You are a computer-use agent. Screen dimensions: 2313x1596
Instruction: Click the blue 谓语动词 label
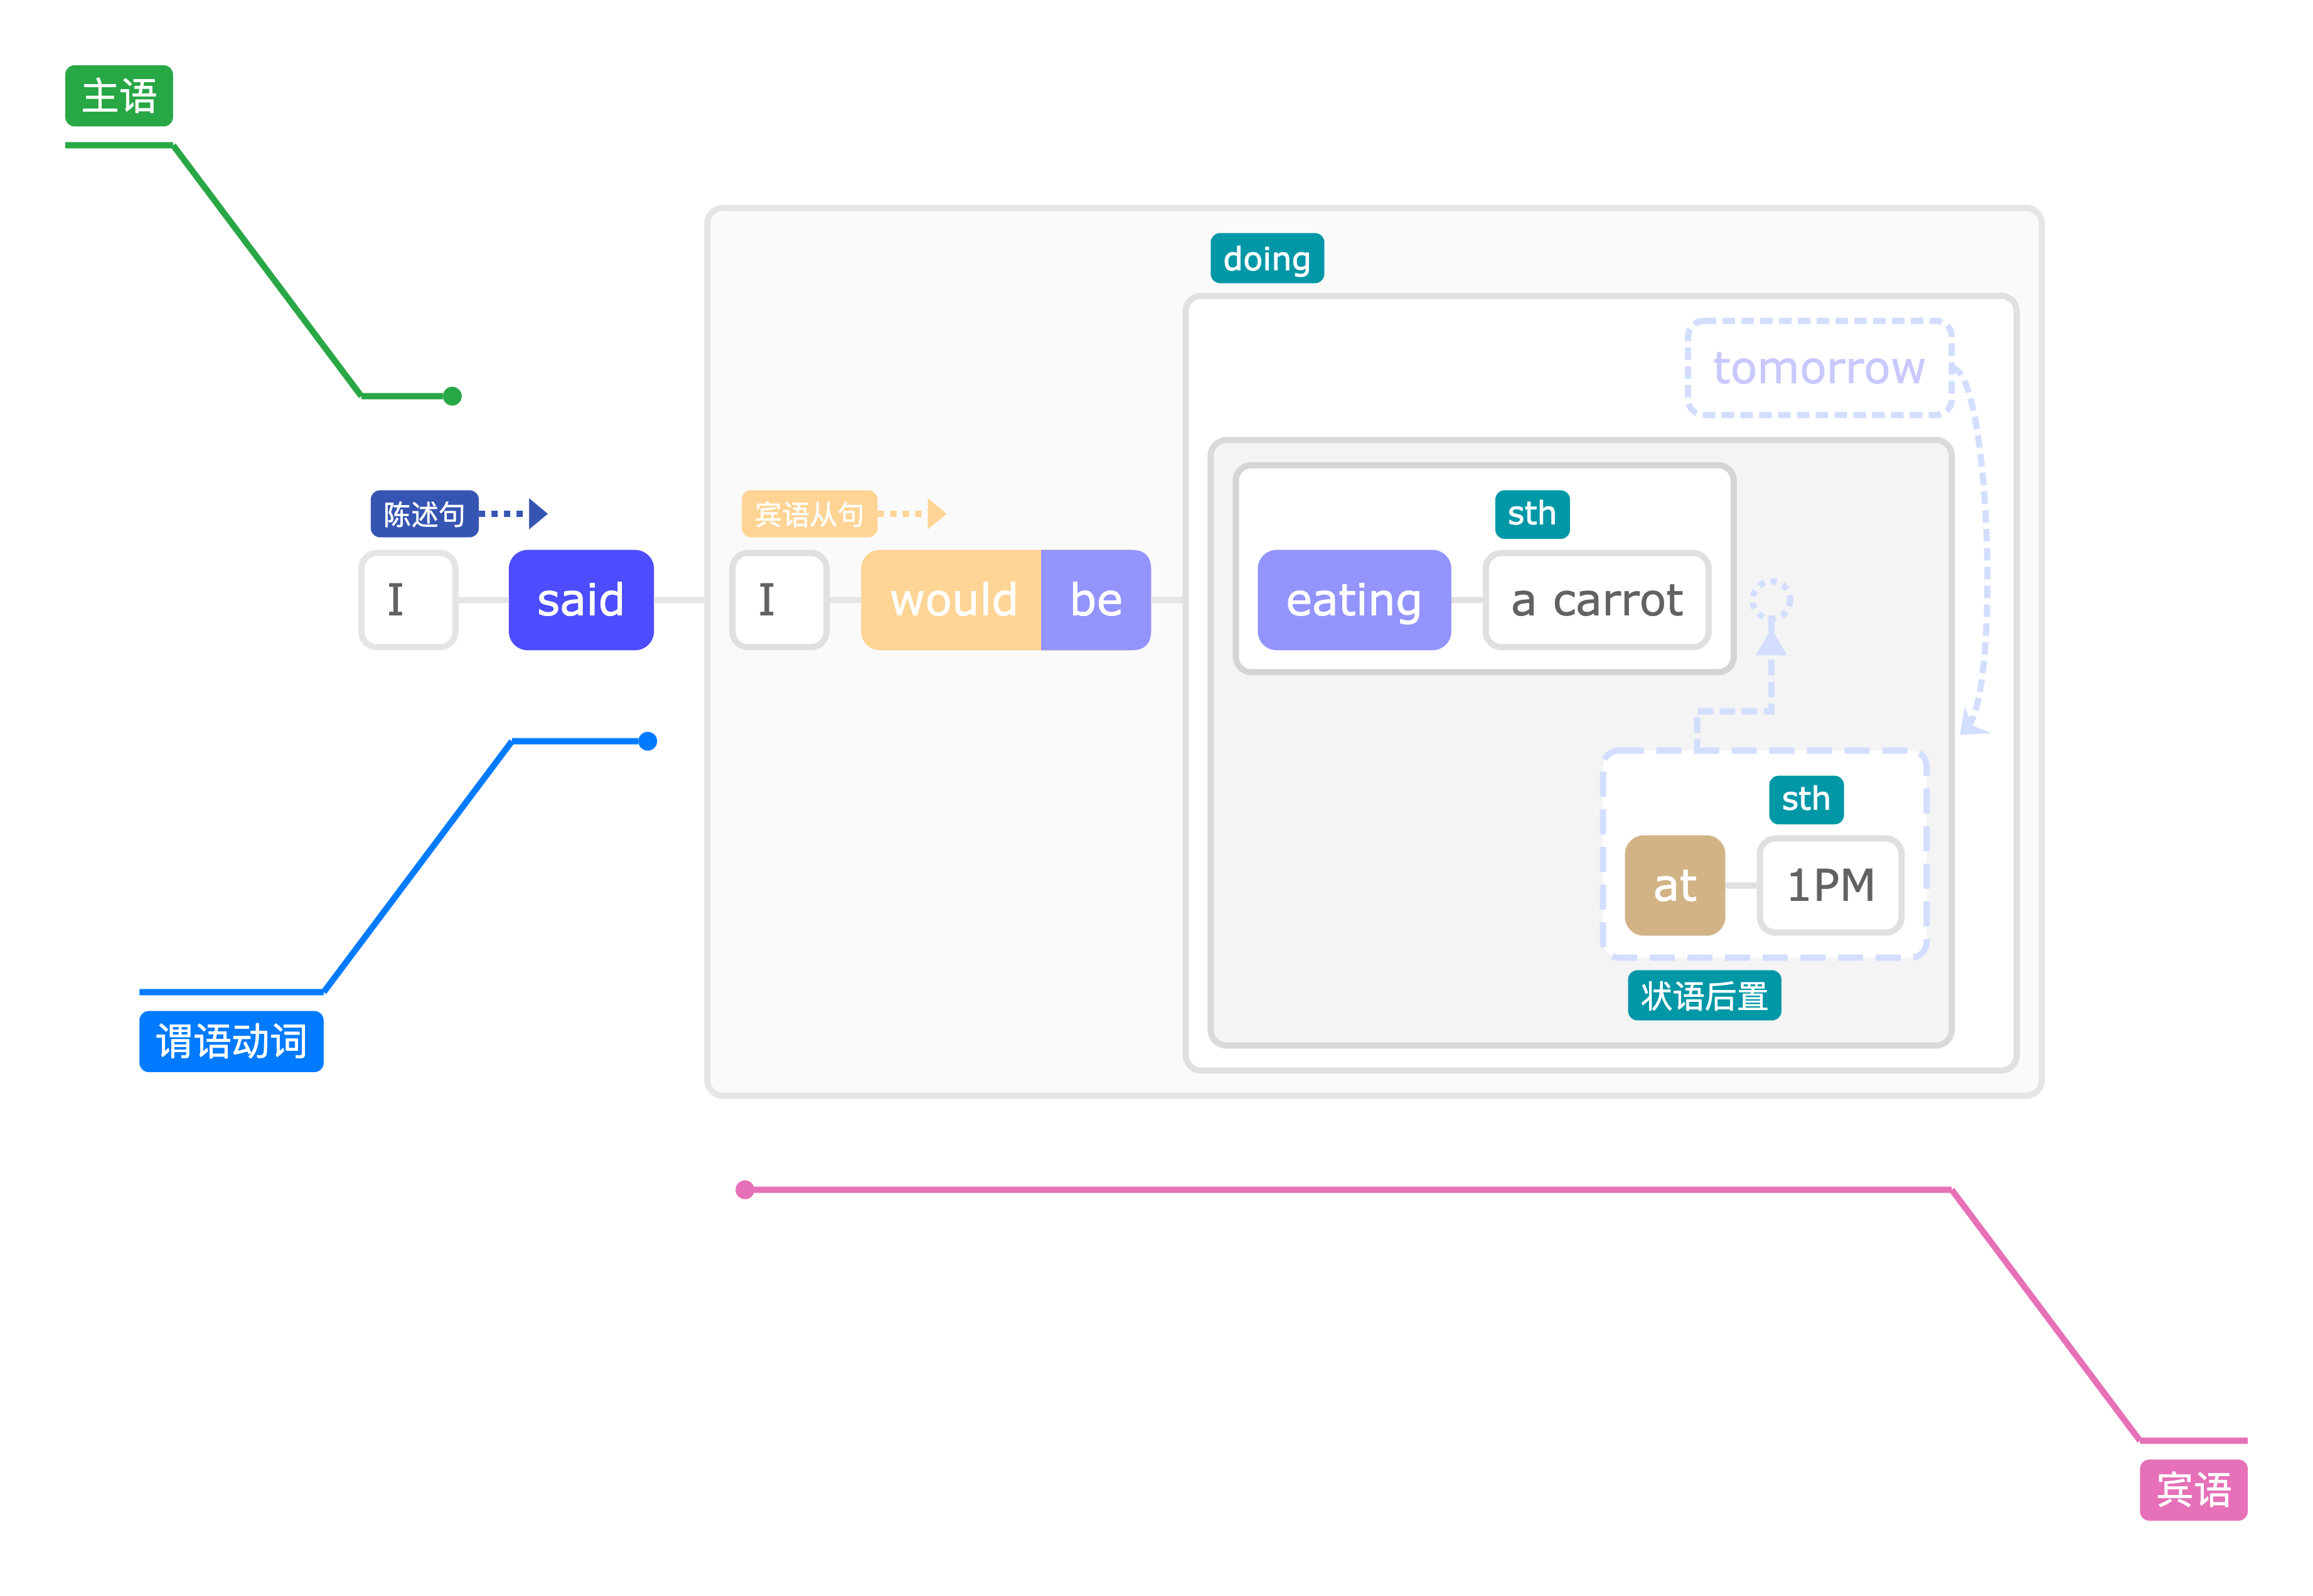click(231, 1041)
